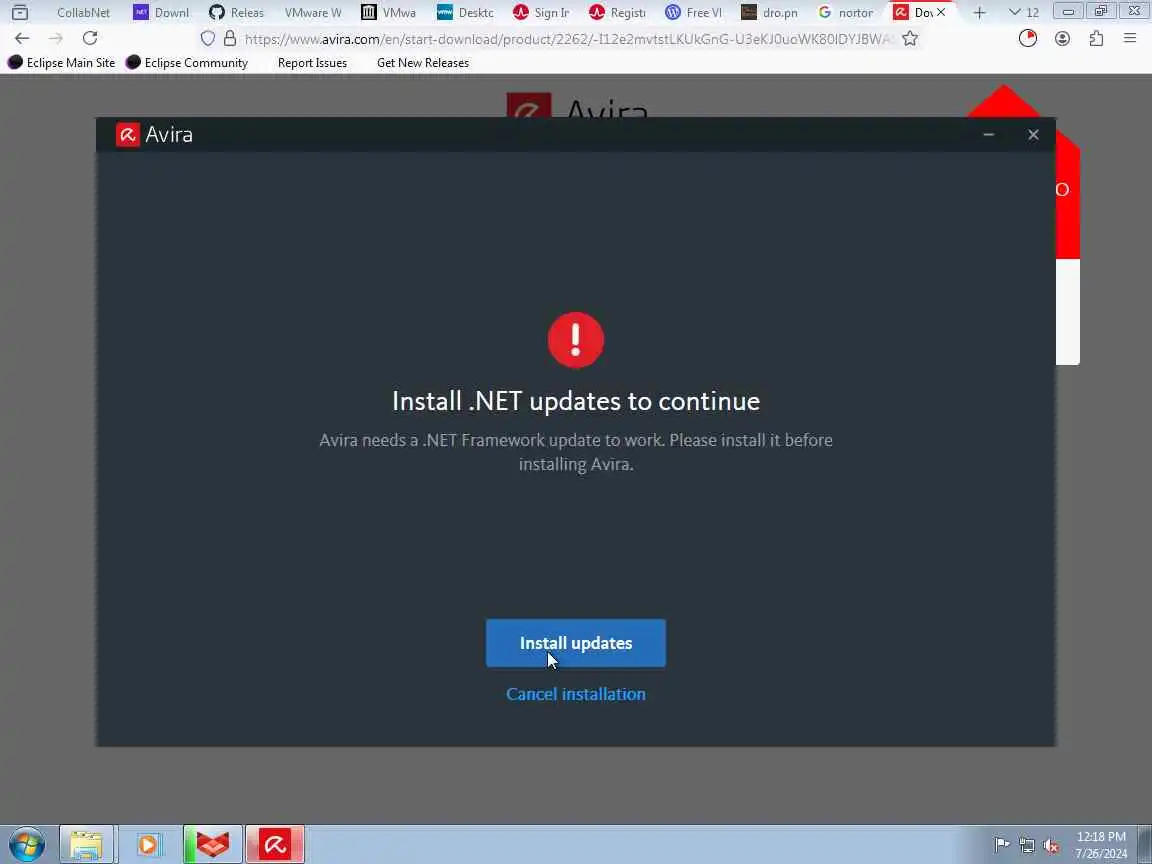Open the red circular toolbar extension icon
1152x864 pixels.
[1027, 38]
